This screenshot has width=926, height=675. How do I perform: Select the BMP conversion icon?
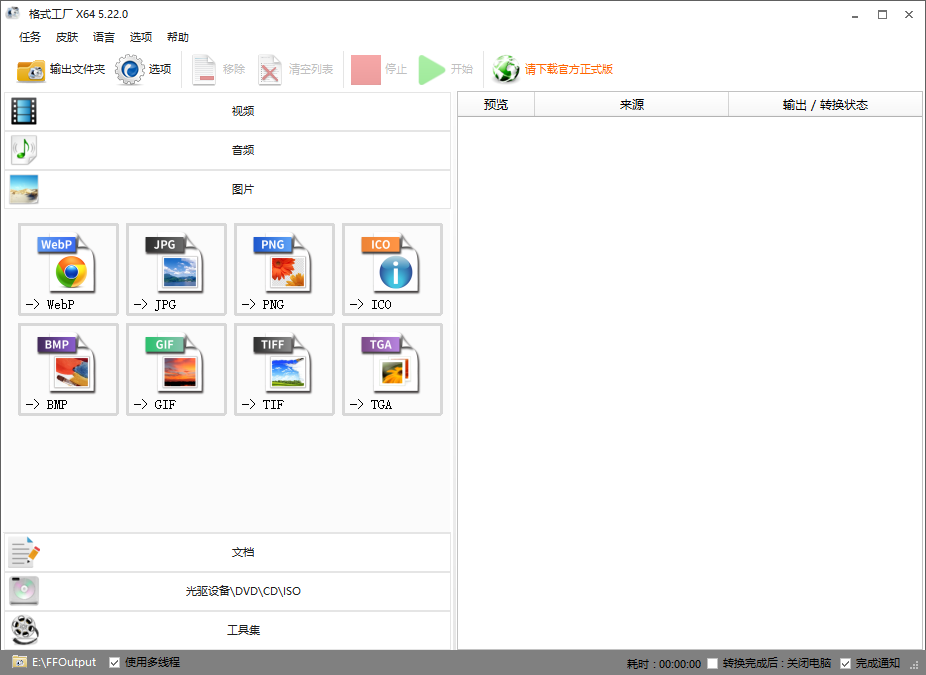(69, 369)
